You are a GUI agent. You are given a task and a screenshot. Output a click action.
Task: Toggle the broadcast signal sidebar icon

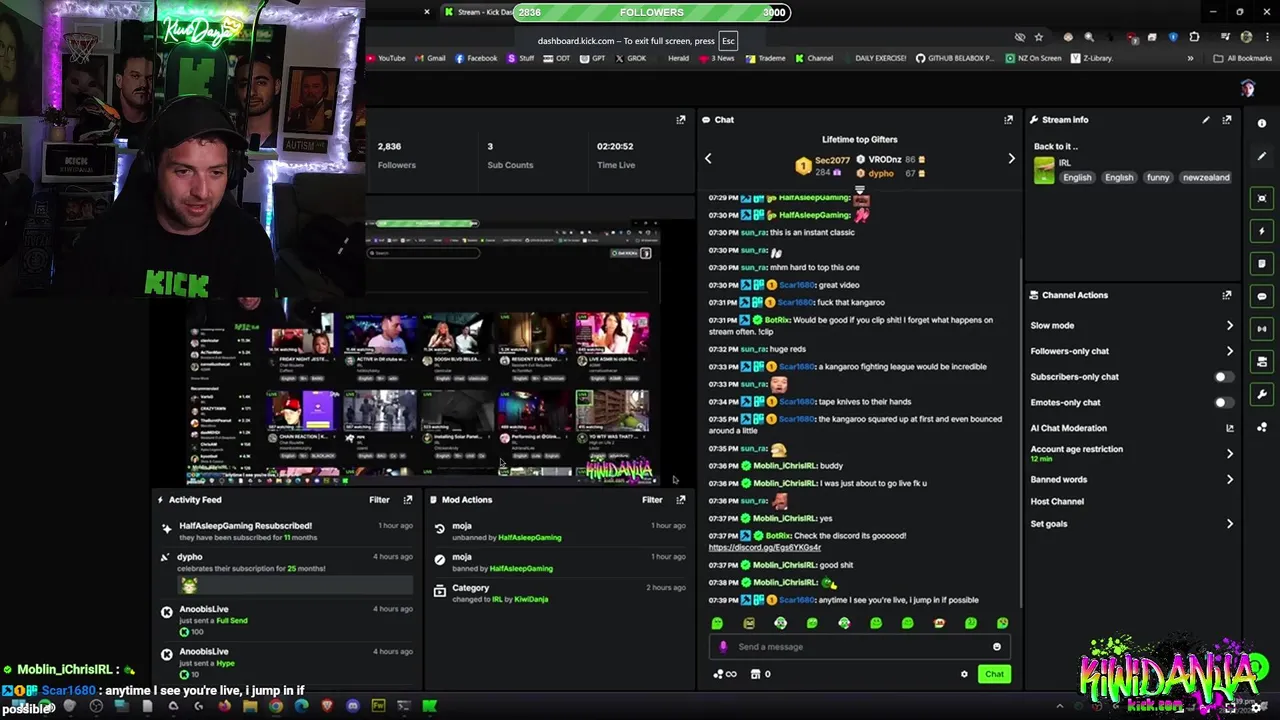click(1262, 329)
